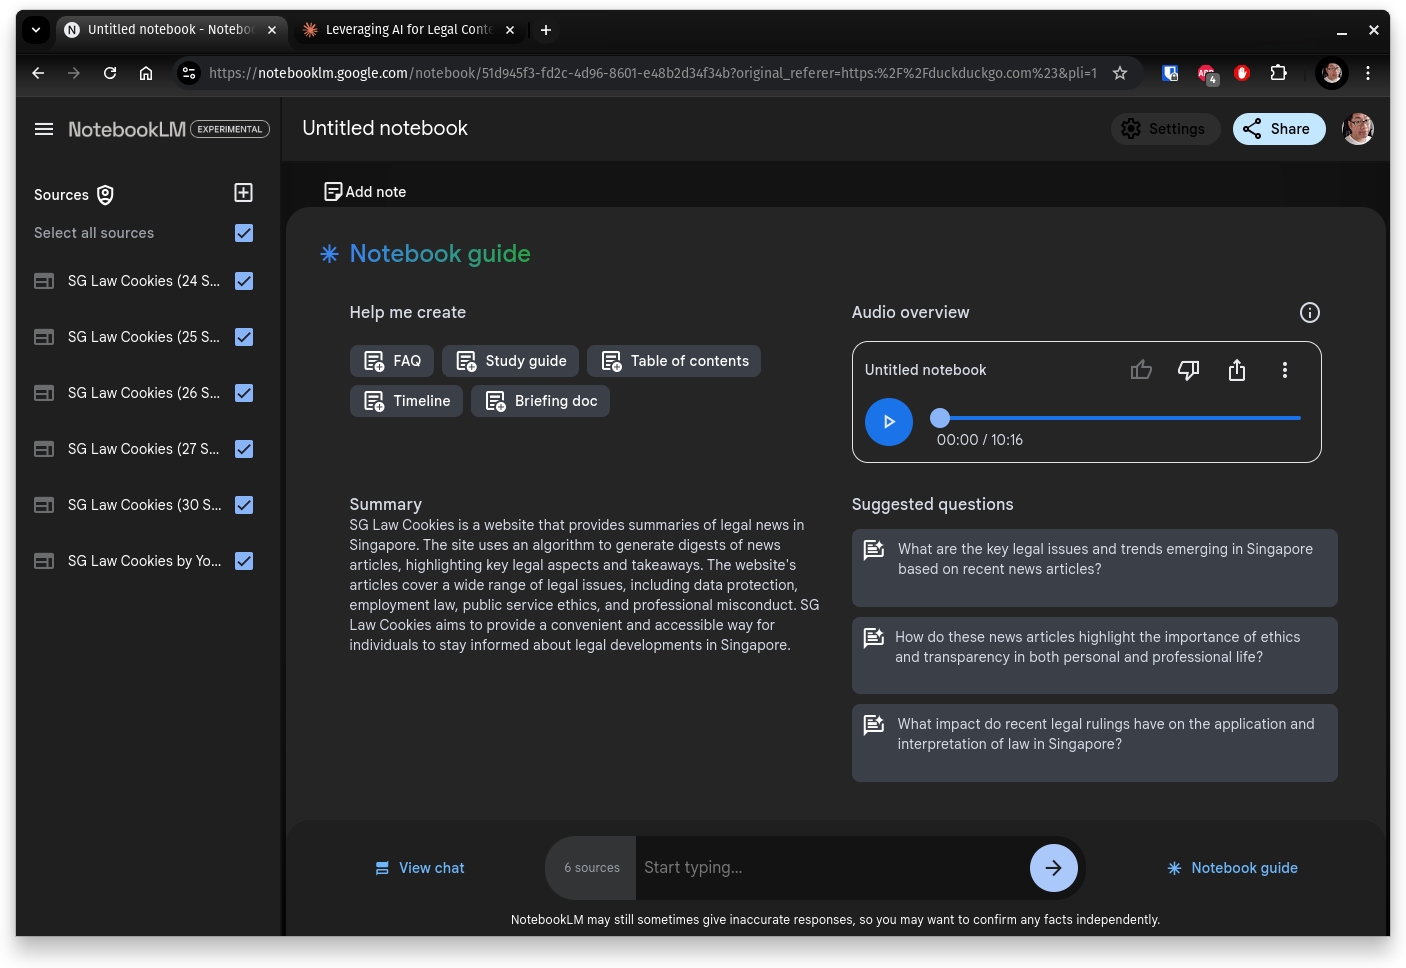Generate a Table of contents
The width and height of the screenshot is (1406, 968).
point(674,361)
